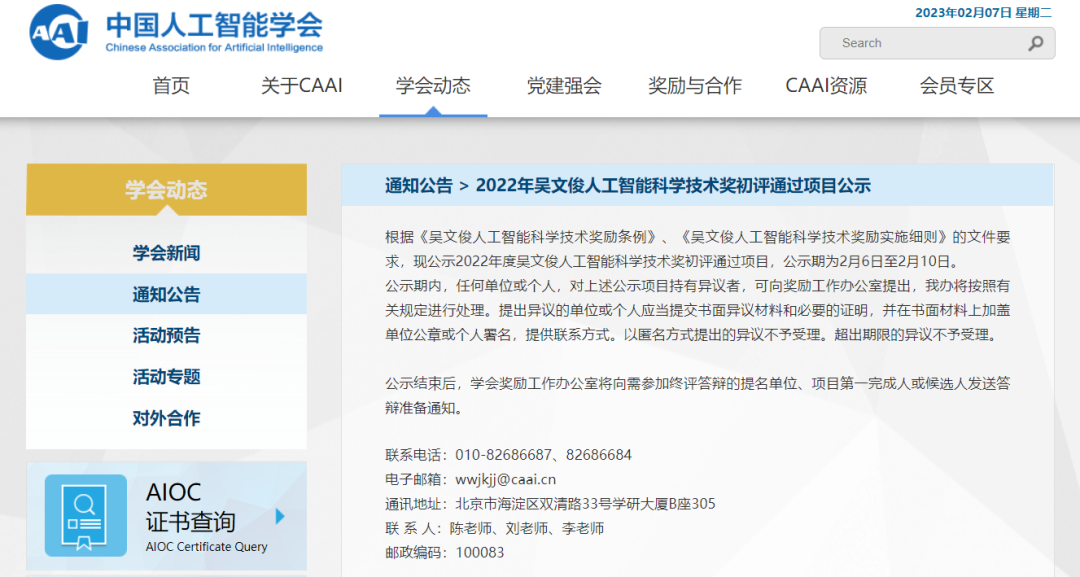
Task: Click the AIOC certificate document icon
Action: pos(85,516)
